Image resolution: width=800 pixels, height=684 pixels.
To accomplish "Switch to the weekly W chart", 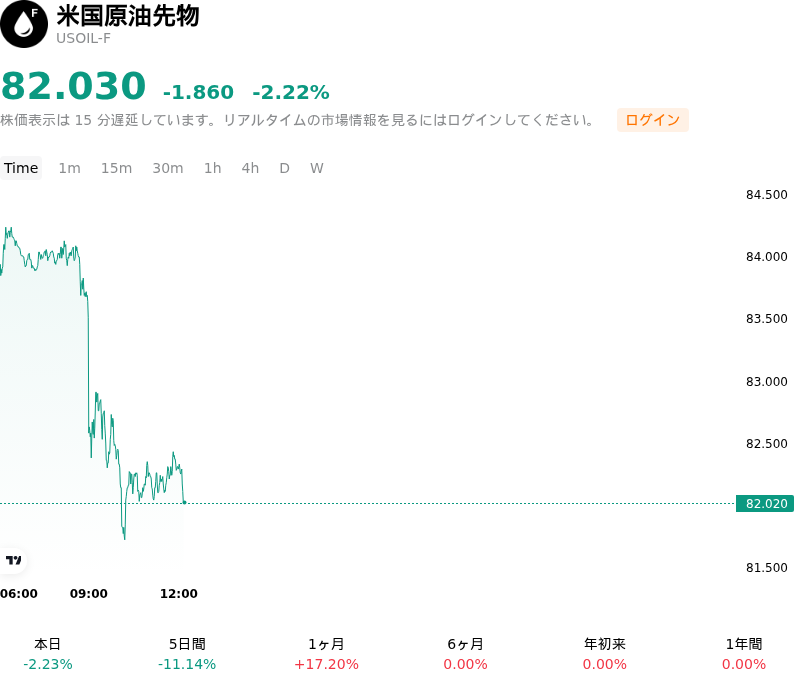I will tap(317, 168).
